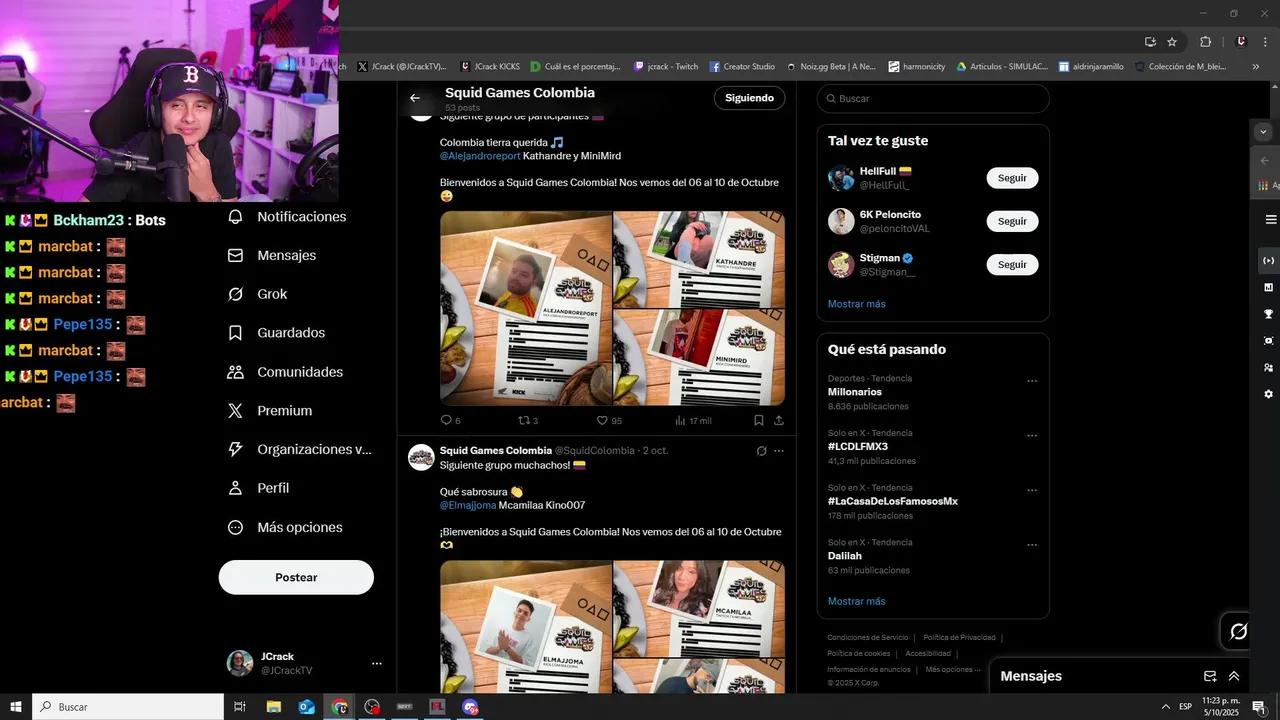Open the Dalilah trending topic
Screen dimensions: 1280x720
(x=845, y=556)
